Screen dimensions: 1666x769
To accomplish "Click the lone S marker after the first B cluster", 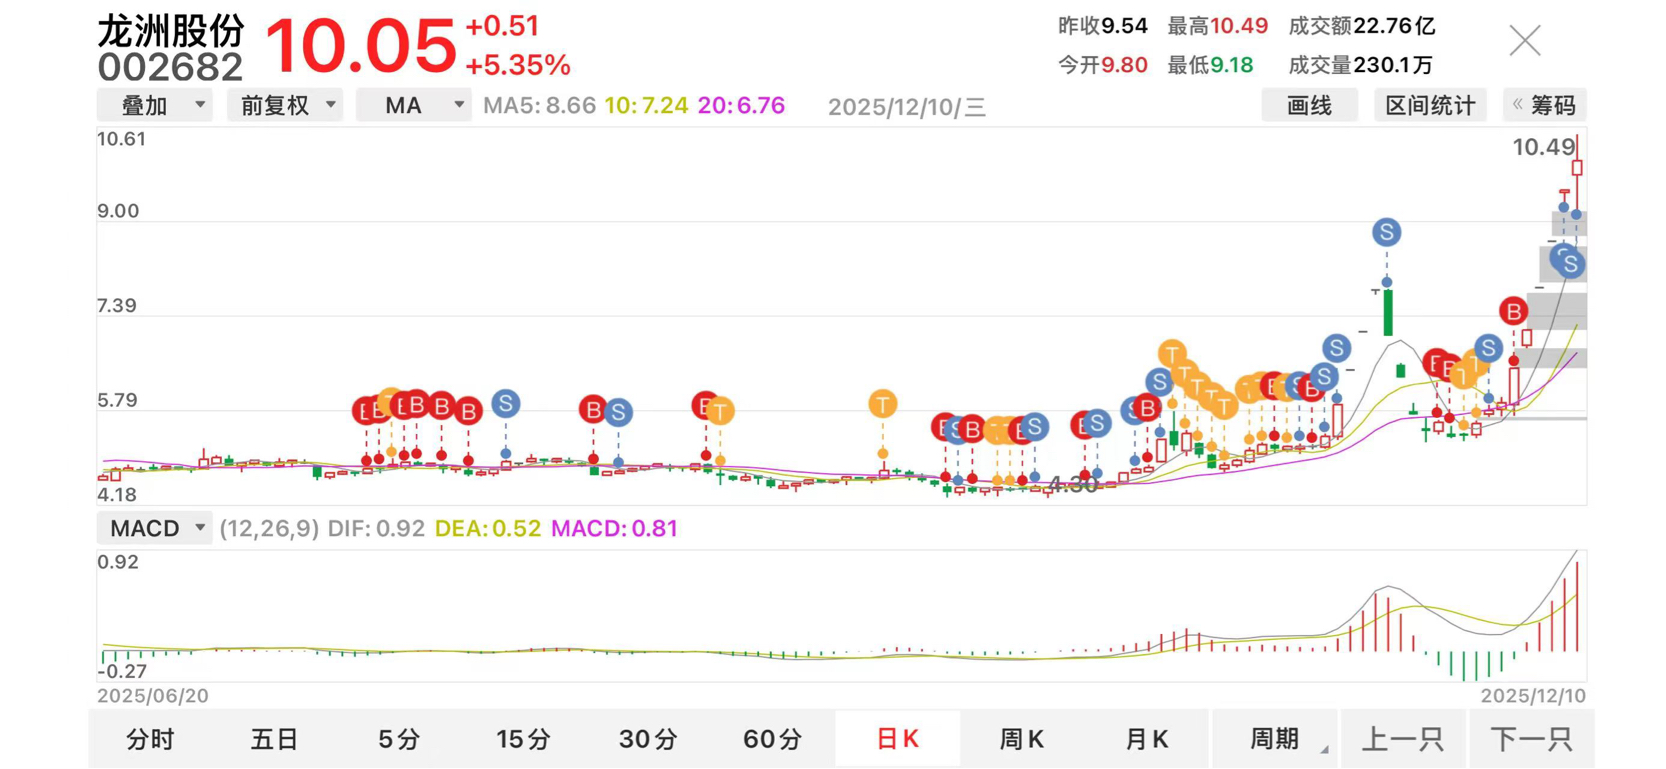I will click(x=505, y=404).
